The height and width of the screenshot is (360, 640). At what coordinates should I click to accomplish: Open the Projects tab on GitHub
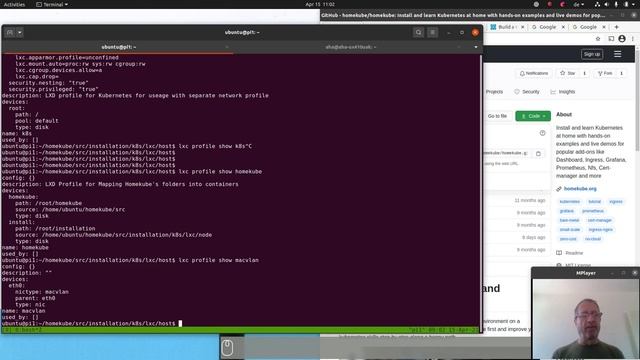494,92
